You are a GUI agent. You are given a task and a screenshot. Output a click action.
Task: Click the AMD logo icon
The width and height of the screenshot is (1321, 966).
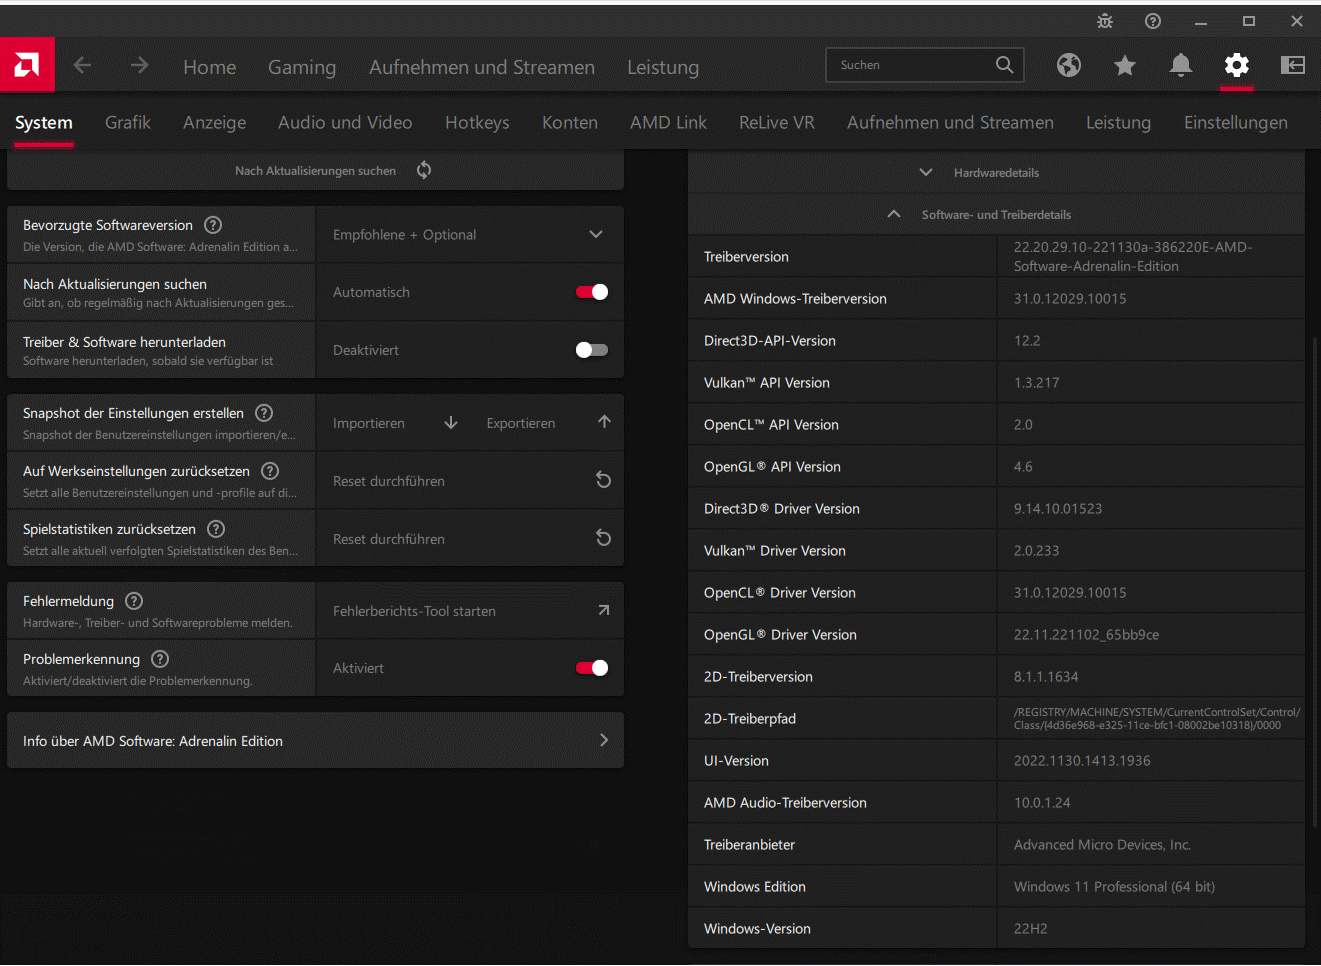click(27, 65)
